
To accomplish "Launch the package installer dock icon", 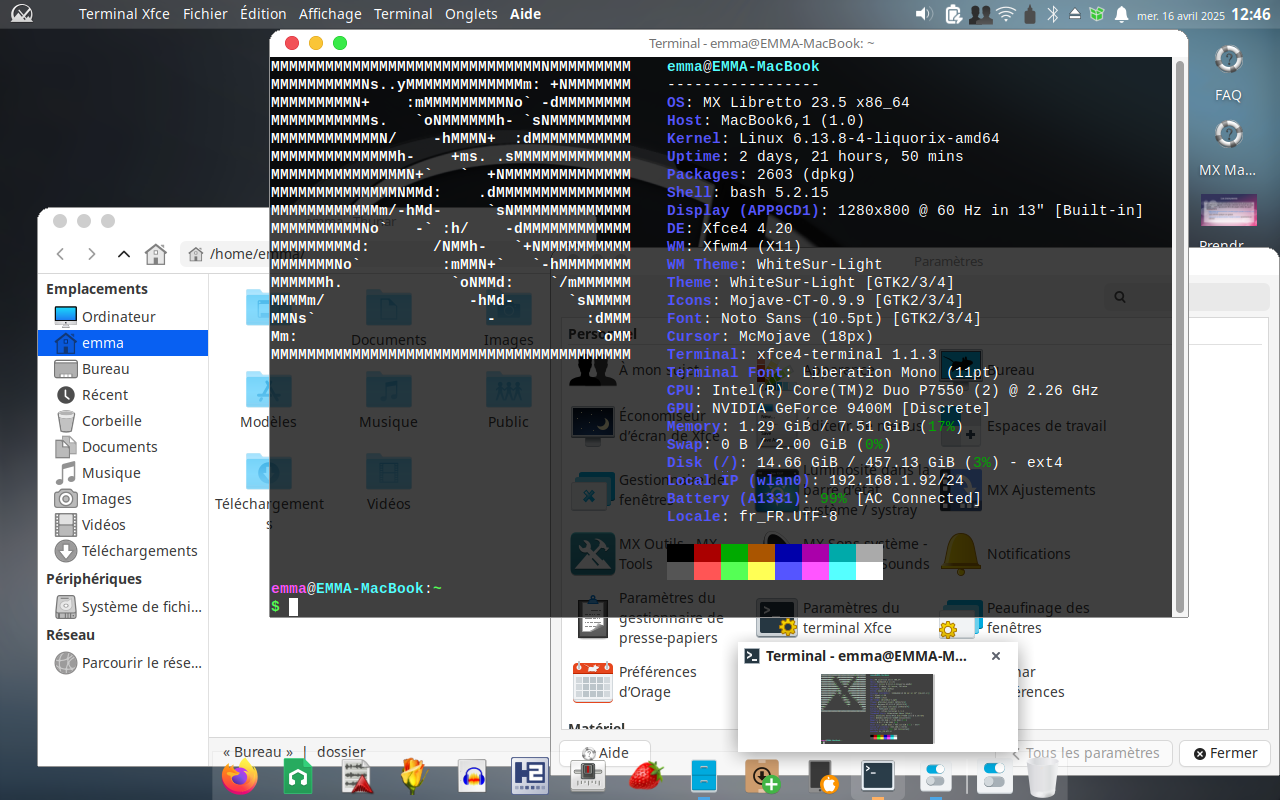I will coord(762,777).
